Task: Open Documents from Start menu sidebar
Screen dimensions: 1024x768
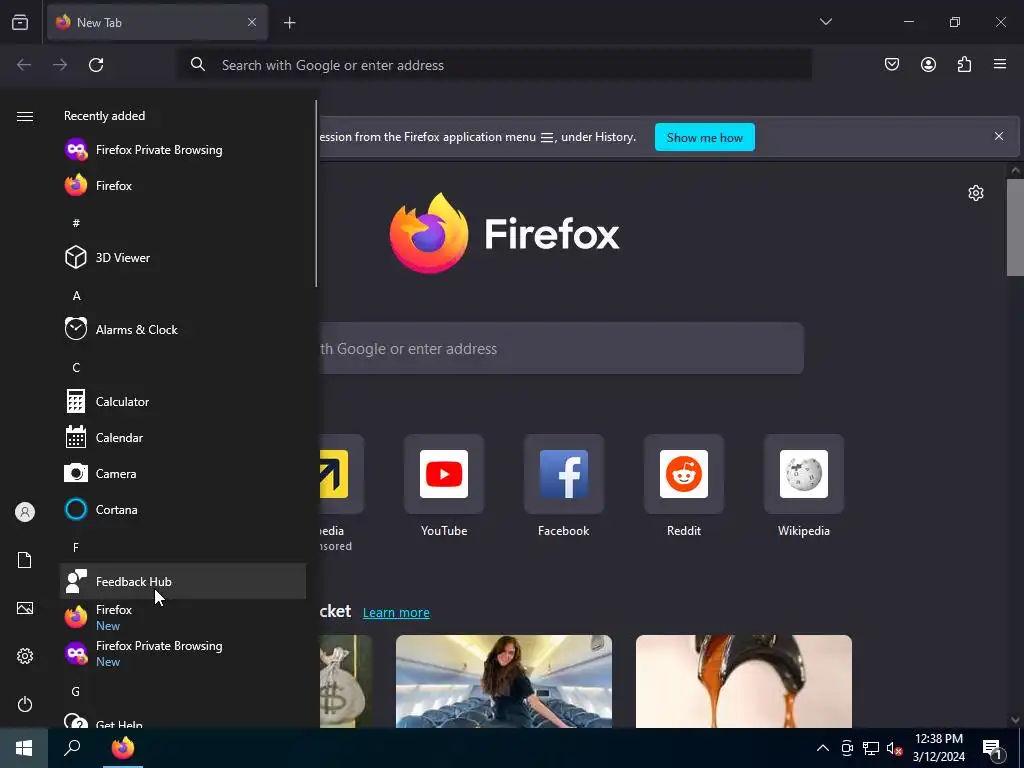Action: point(25,560)
